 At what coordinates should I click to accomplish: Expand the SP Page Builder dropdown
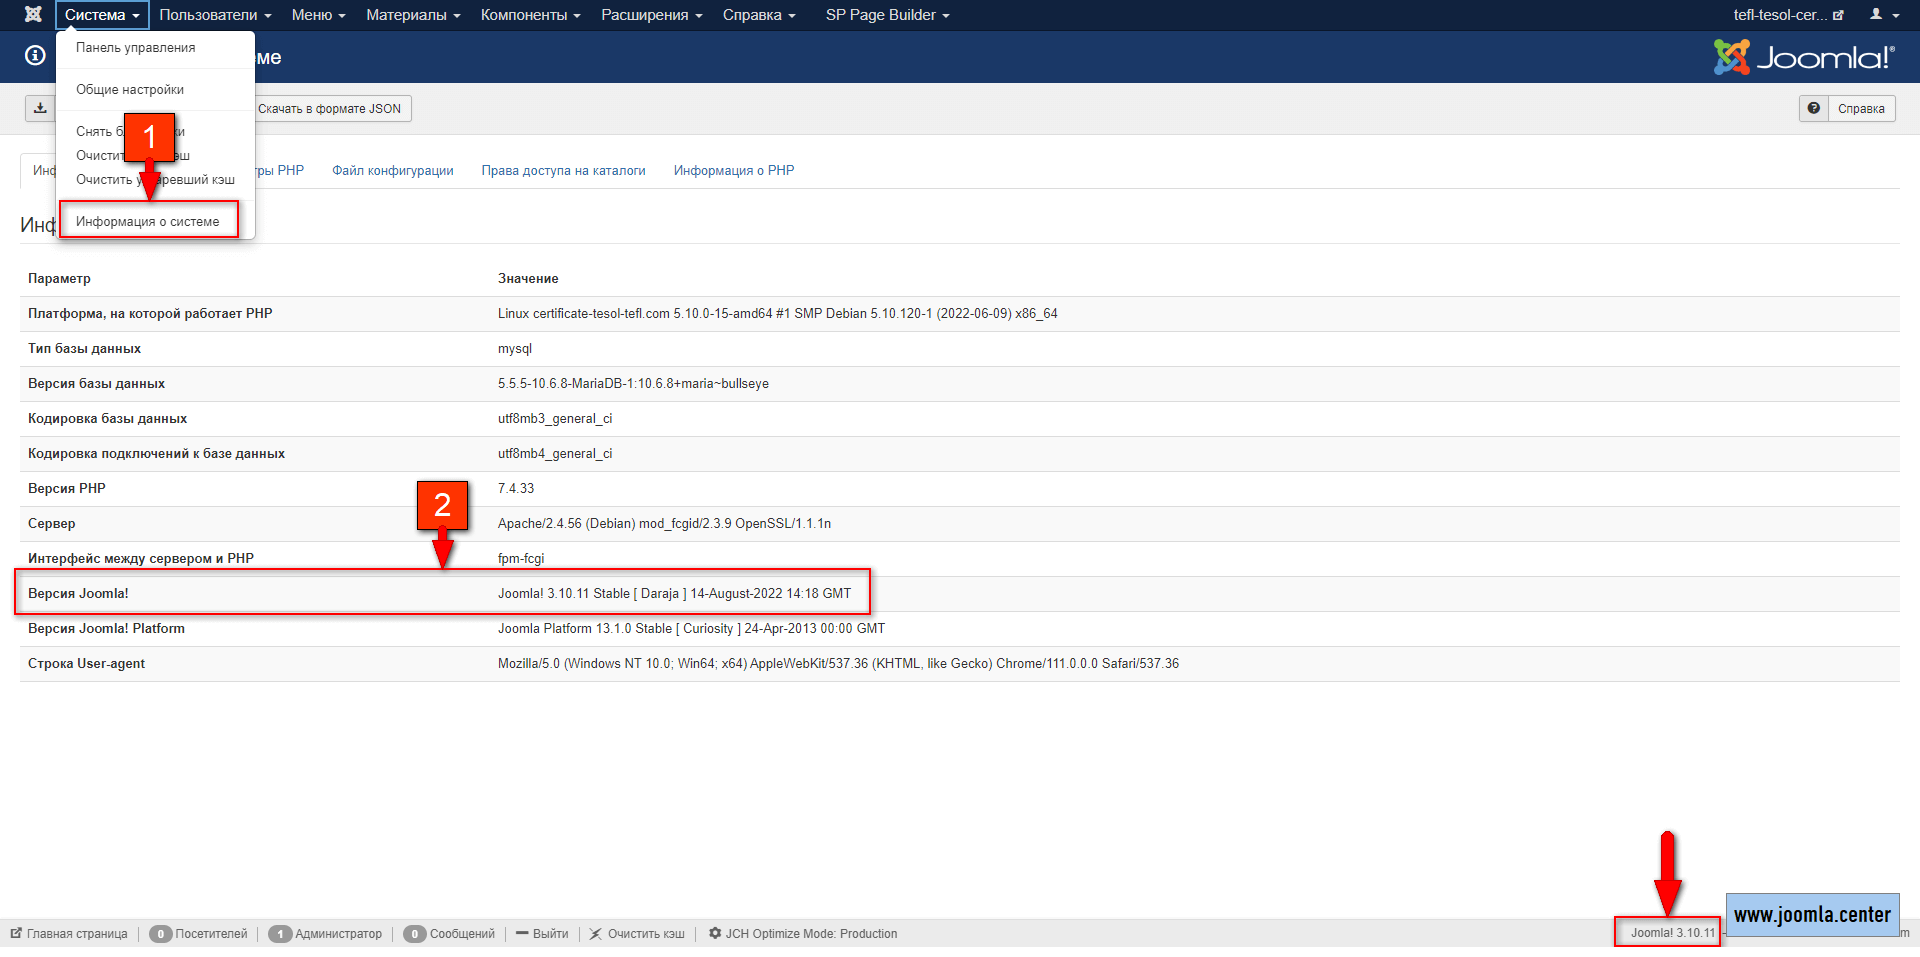point(887,15)
